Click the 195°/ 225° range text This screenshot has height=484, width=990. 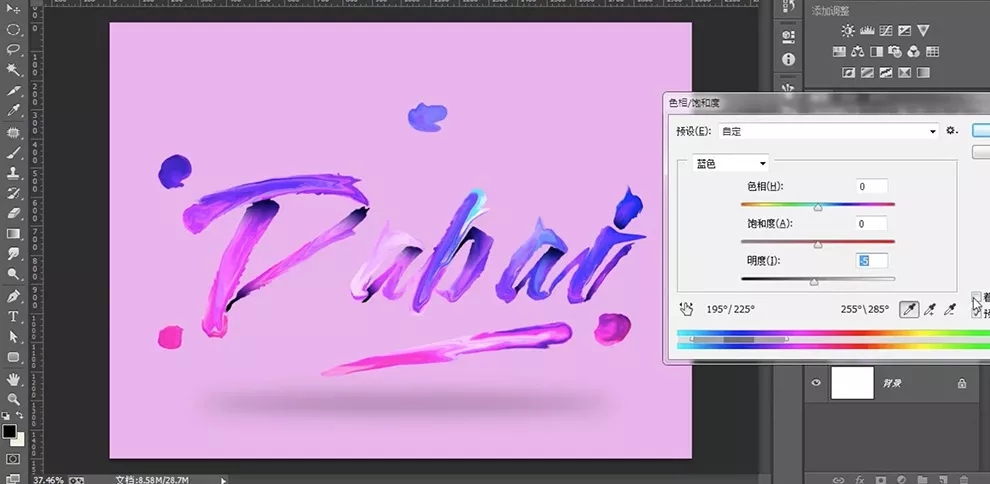pyautogui.click(x=731, y=309)
